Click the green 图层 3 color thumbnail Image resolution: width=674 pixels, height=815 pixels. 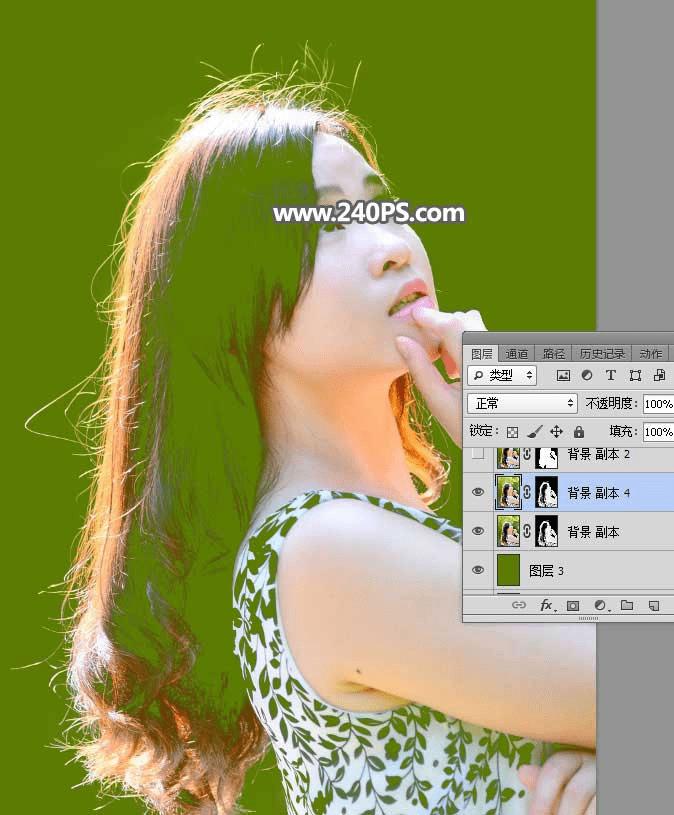pos(509,570)
